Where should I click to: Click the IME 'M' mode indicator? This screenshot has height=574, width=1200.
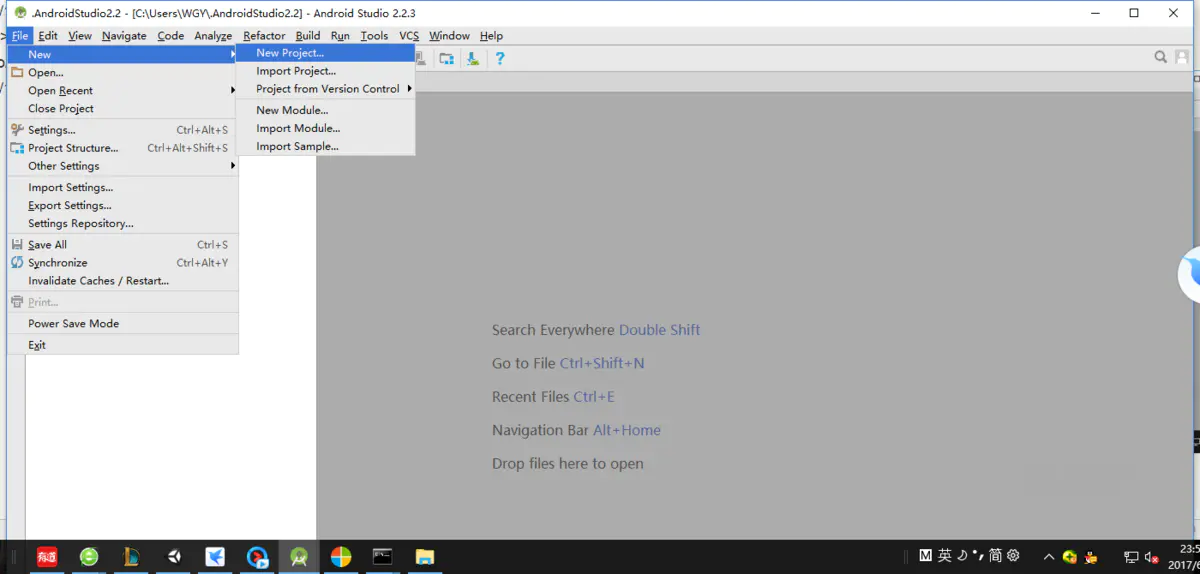pyautogui.click(x=926, y=556)
